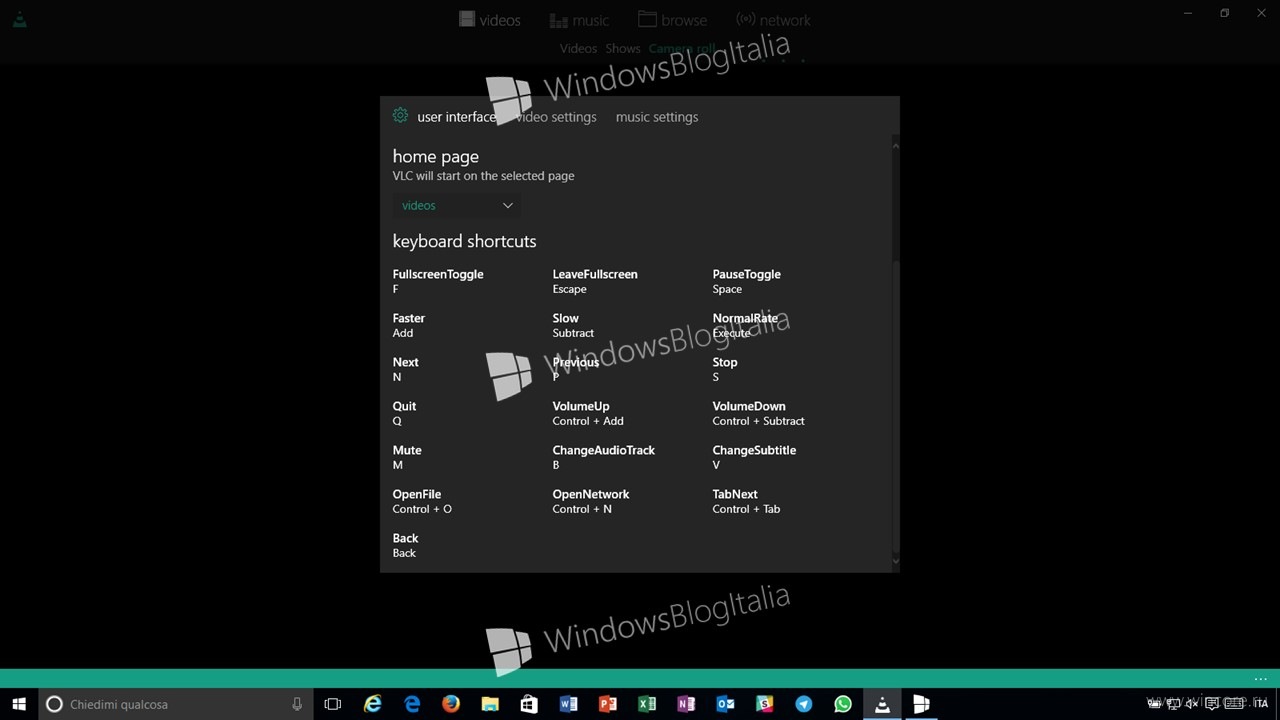
Task: Launch Word from the taskbar
Action: [x=568, y=704]
